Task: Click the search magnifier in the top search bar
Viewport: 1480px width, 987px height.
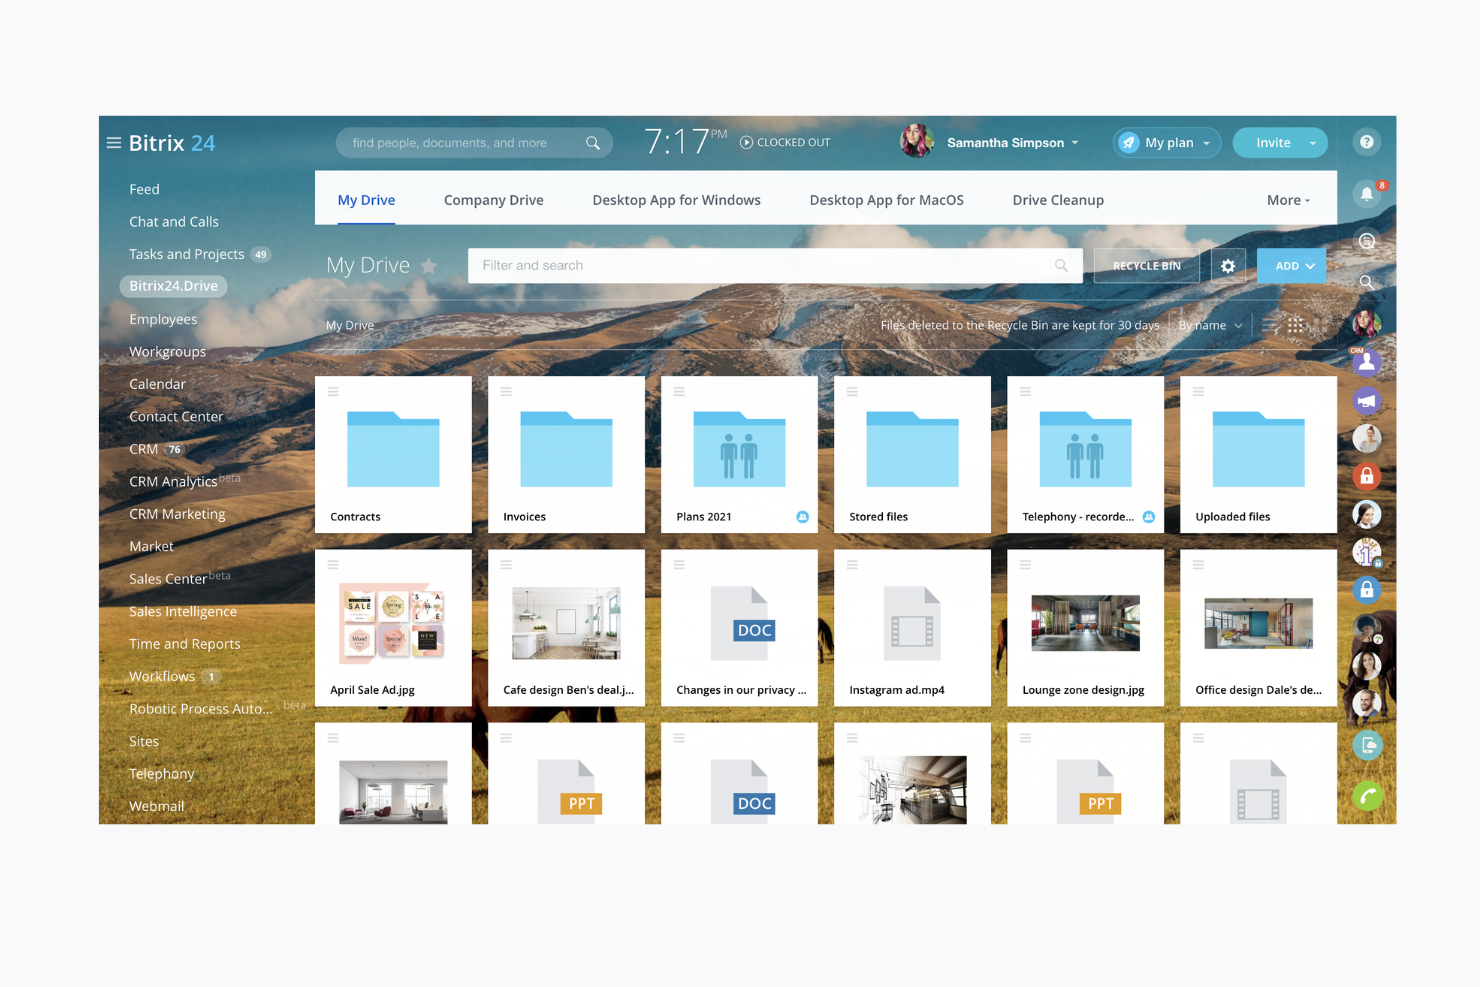Action: click(x=593, y=143)
